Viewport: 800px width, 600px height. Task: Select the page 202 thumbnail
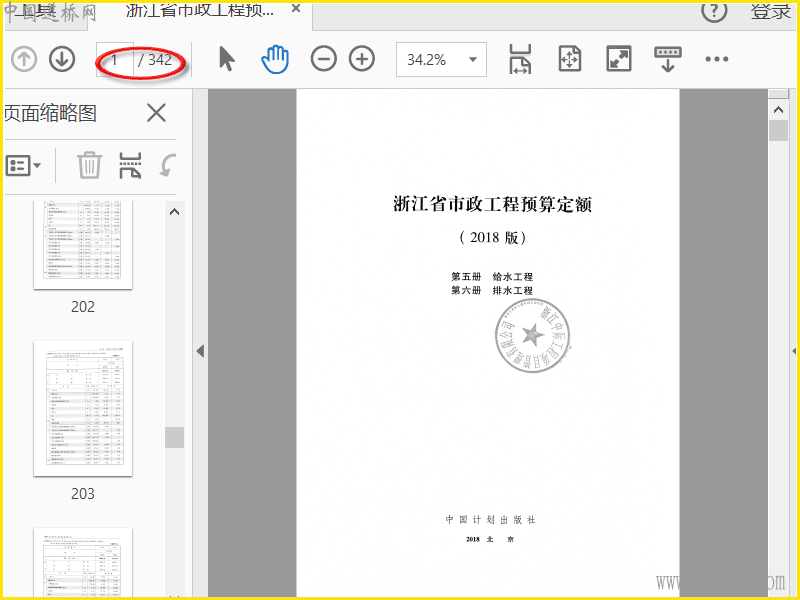(83, 245)
